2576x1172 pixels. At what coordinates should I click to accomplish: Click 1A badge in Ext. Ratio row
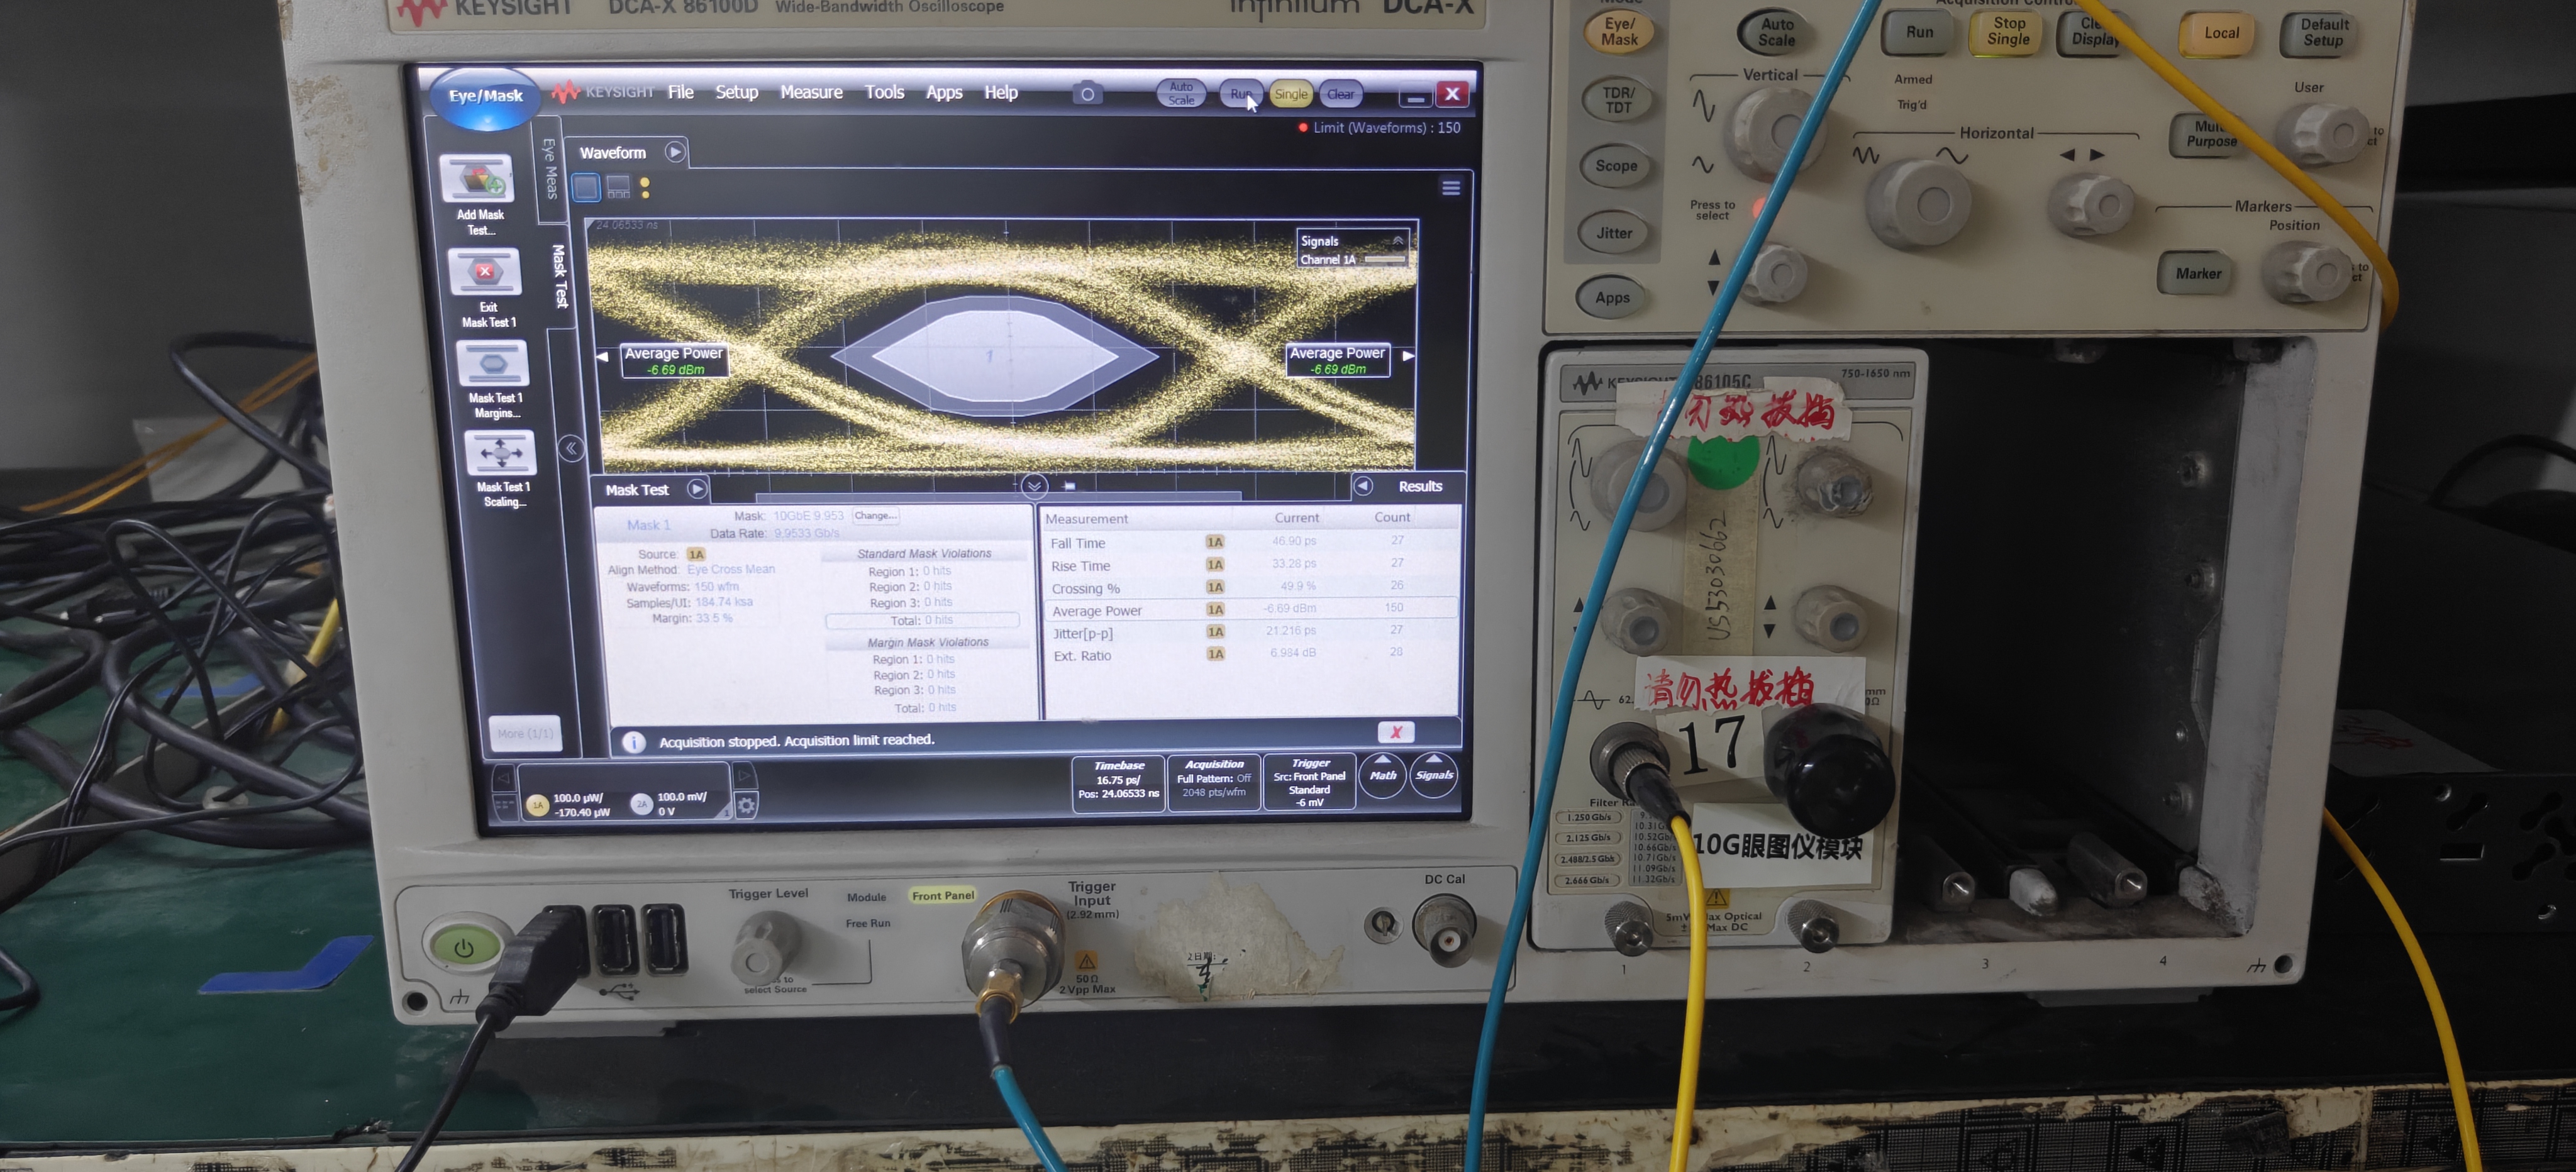tap(1215, 654)
